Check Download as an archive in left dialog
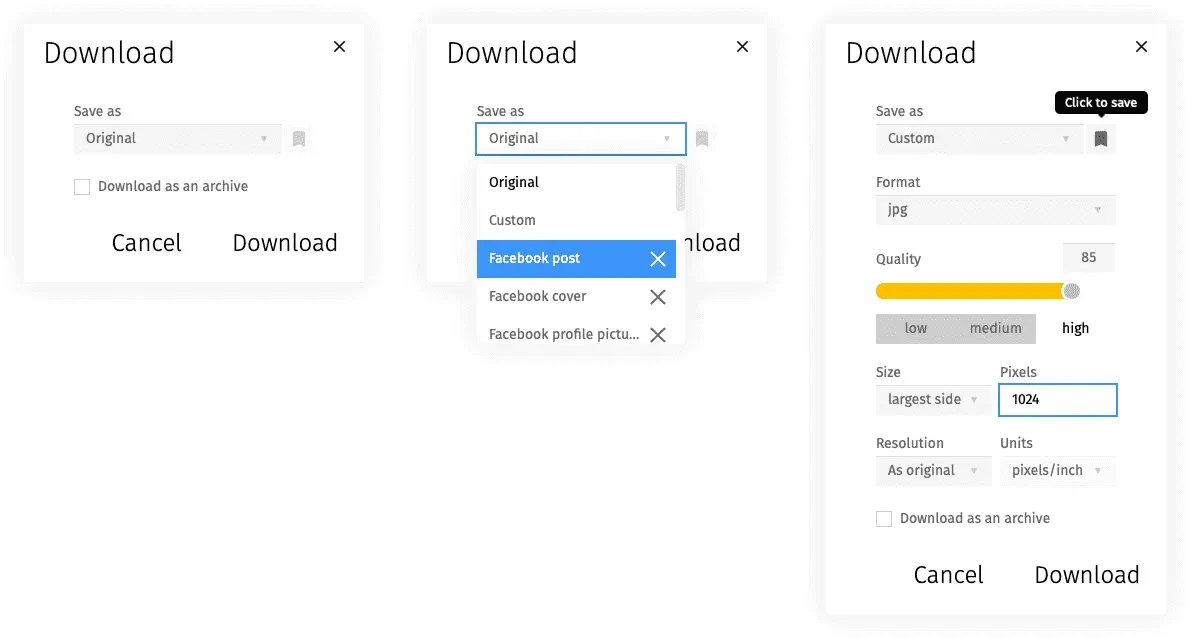Viewport: 1190px width, 638px height. point(82,187)
